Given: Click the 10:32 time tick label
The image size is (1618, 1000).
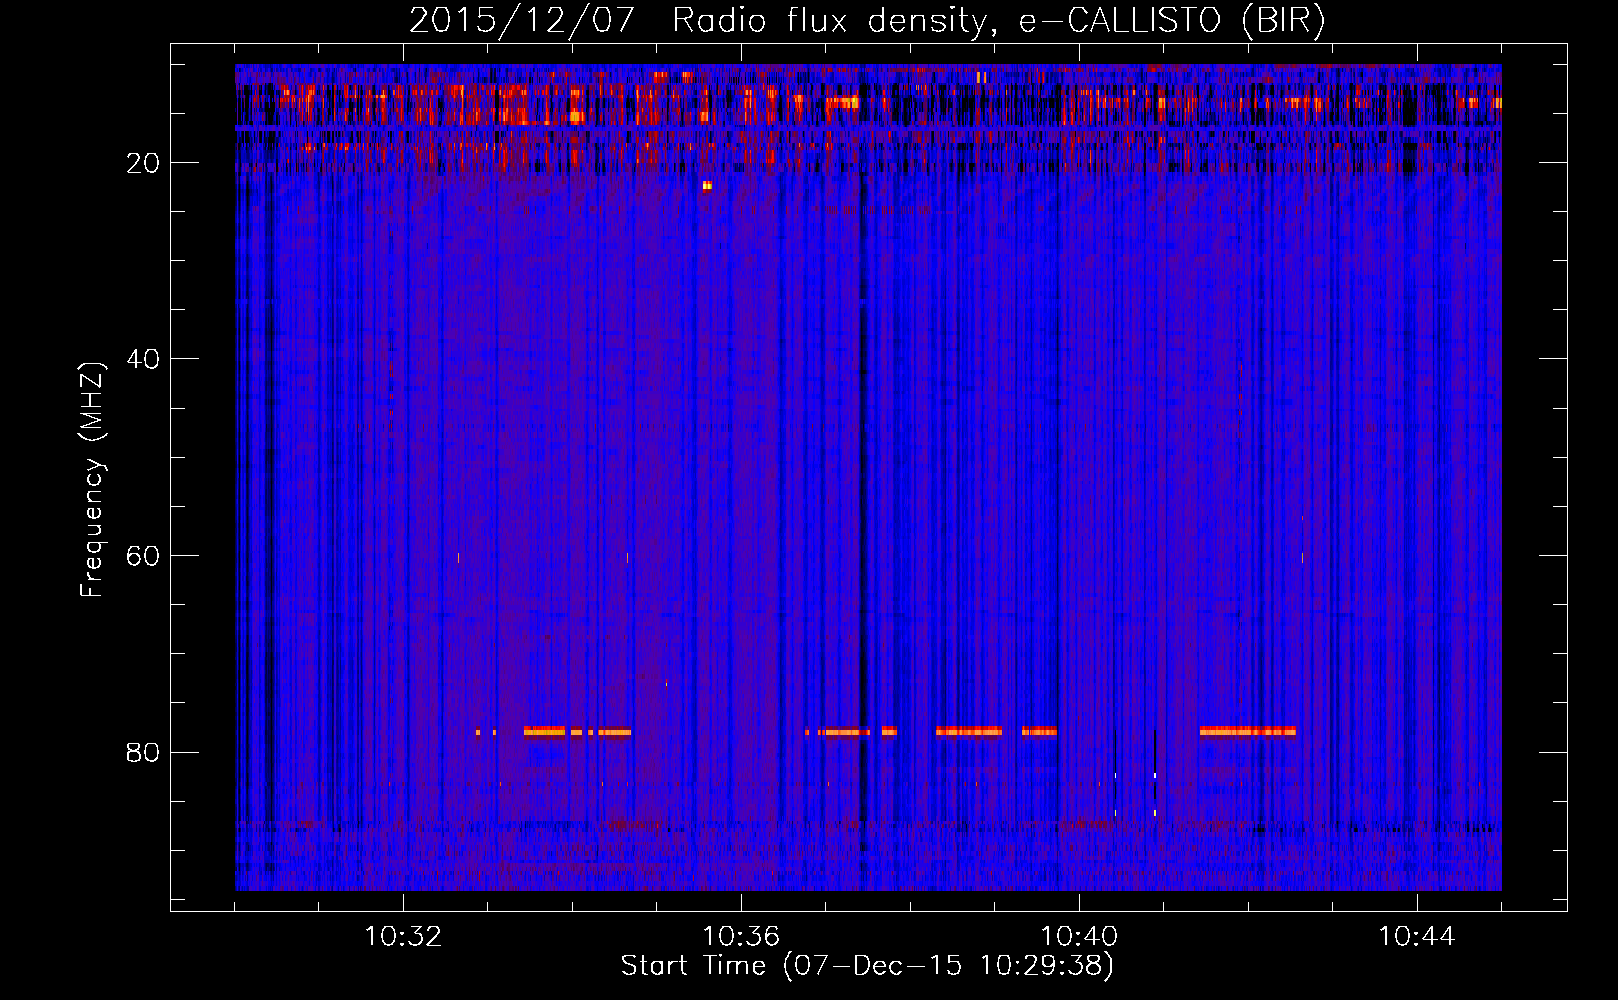Looking at the screenshot, I should pyautogui.click(x=403, y=937).
